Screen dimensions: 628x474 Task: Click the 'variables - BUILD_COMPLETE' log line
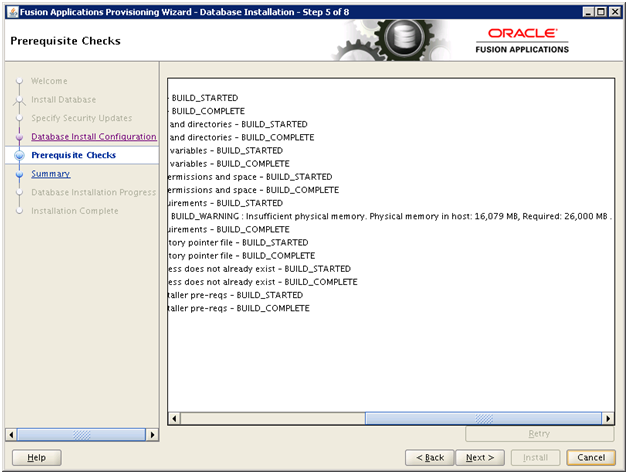click(229, 163)
